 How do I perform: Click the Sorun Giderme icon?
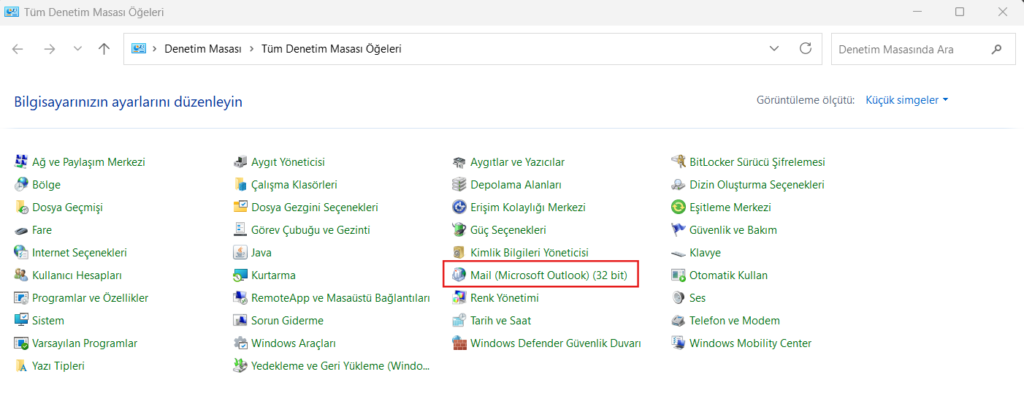point(240,320)
